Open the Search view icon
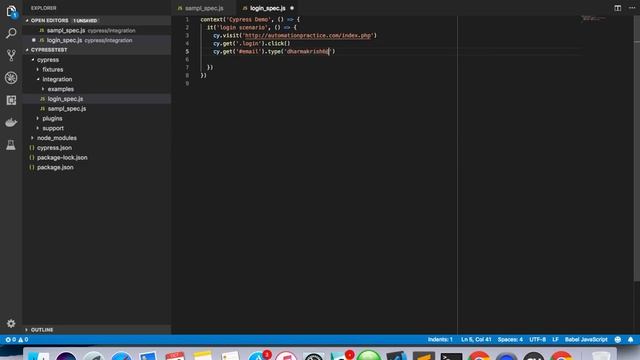This screenshot has height=360, width=640. click(x=11, y=33)
